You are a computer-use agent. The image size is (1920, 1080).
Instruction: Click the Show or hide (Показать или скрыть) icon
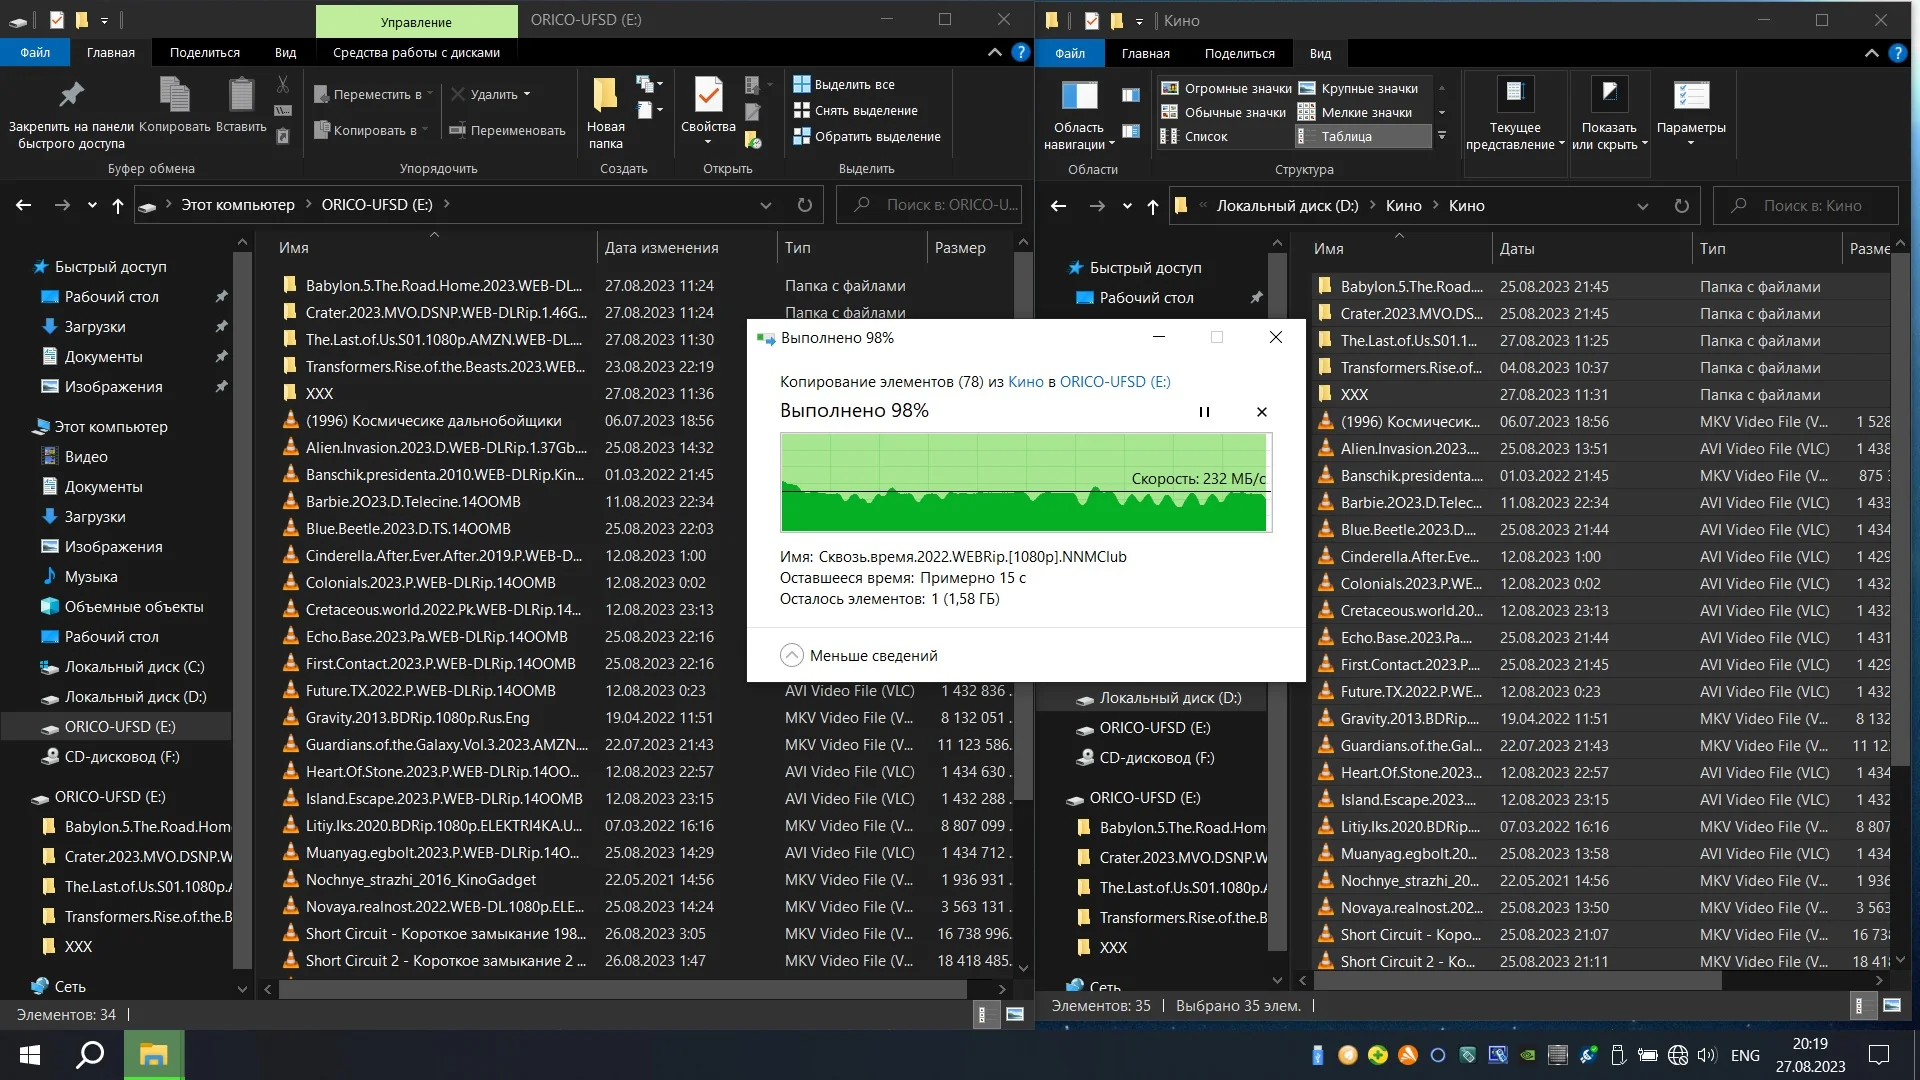click(1608, 96)
